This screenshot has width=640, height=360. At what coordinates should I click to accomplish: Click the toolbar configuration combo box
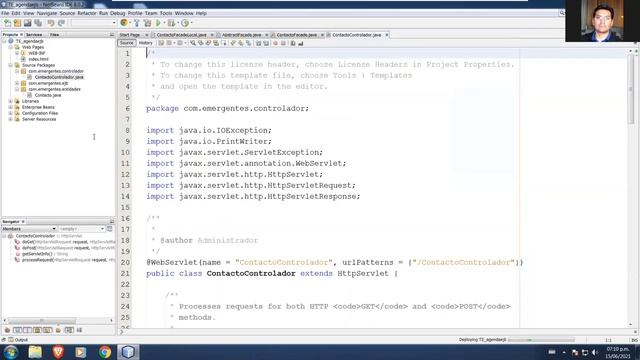click(93, 23)
